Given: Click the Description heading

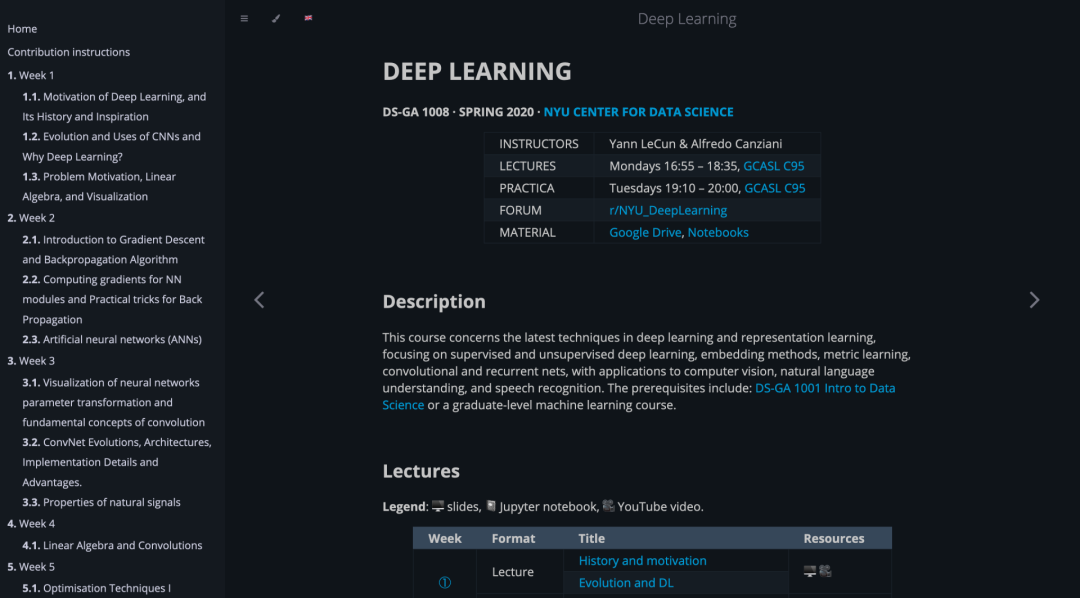Looking at the screenshot, I should [x=434, y=302].
